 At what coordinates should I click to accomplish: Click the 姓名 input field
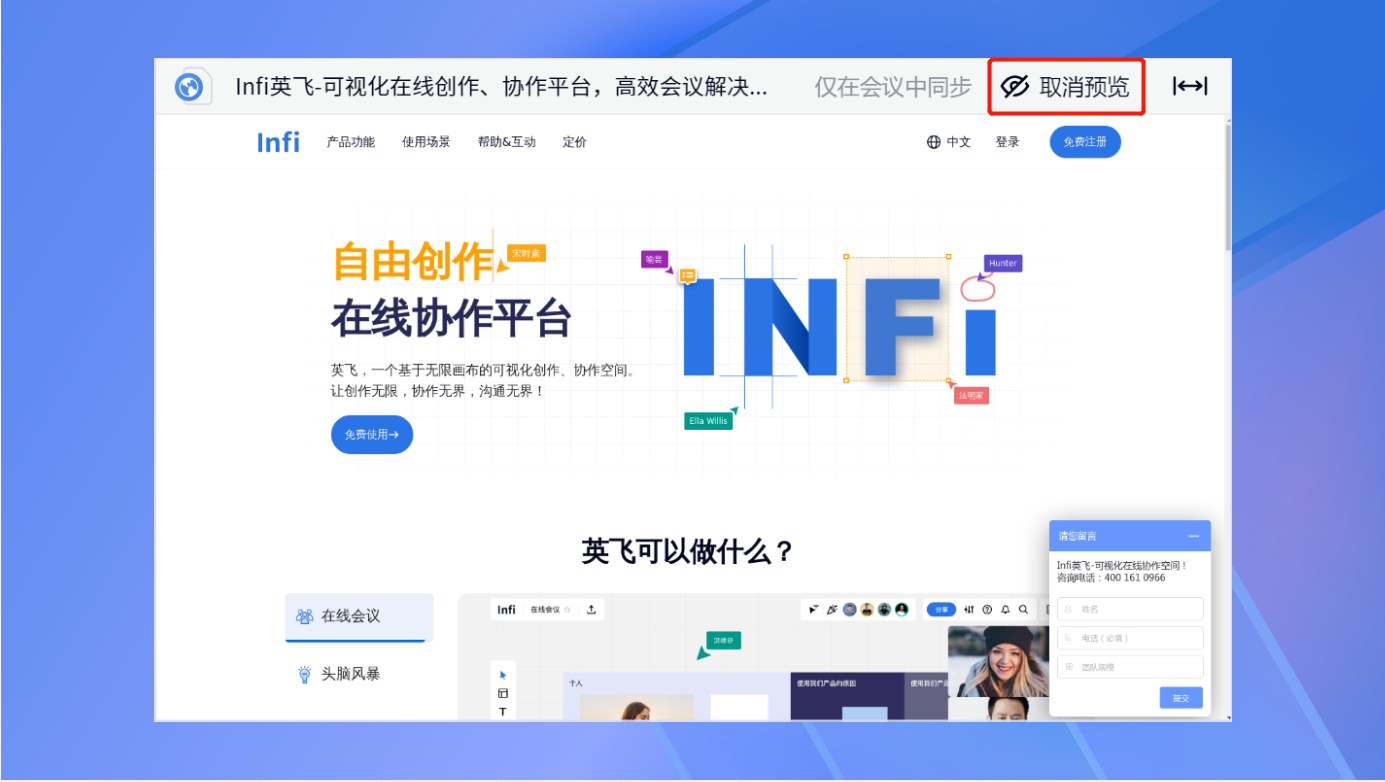tap(1130, 609)
